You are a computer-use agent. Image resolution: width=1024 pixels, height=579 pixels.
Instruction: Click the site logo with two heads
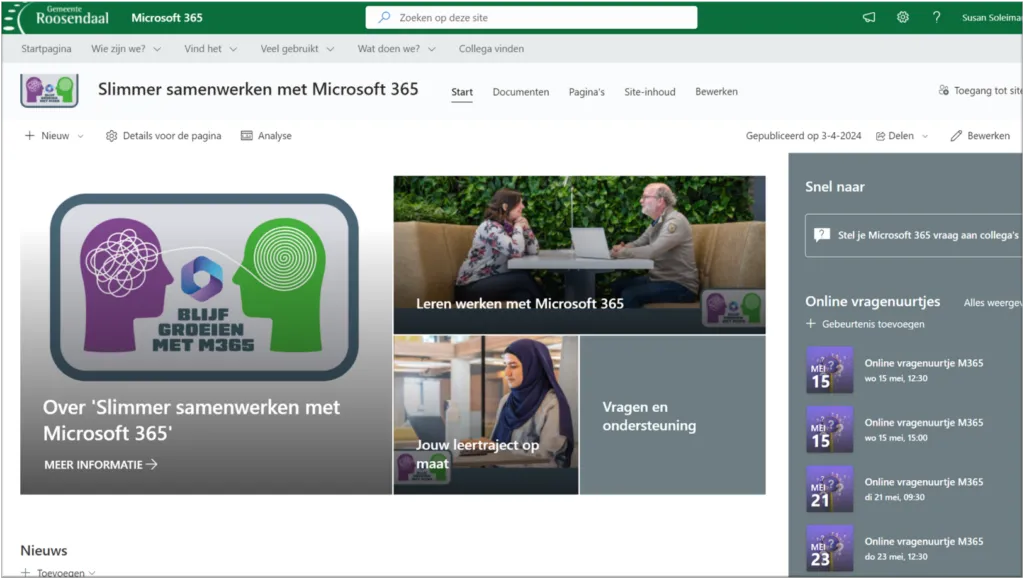[x=50, y=91]
